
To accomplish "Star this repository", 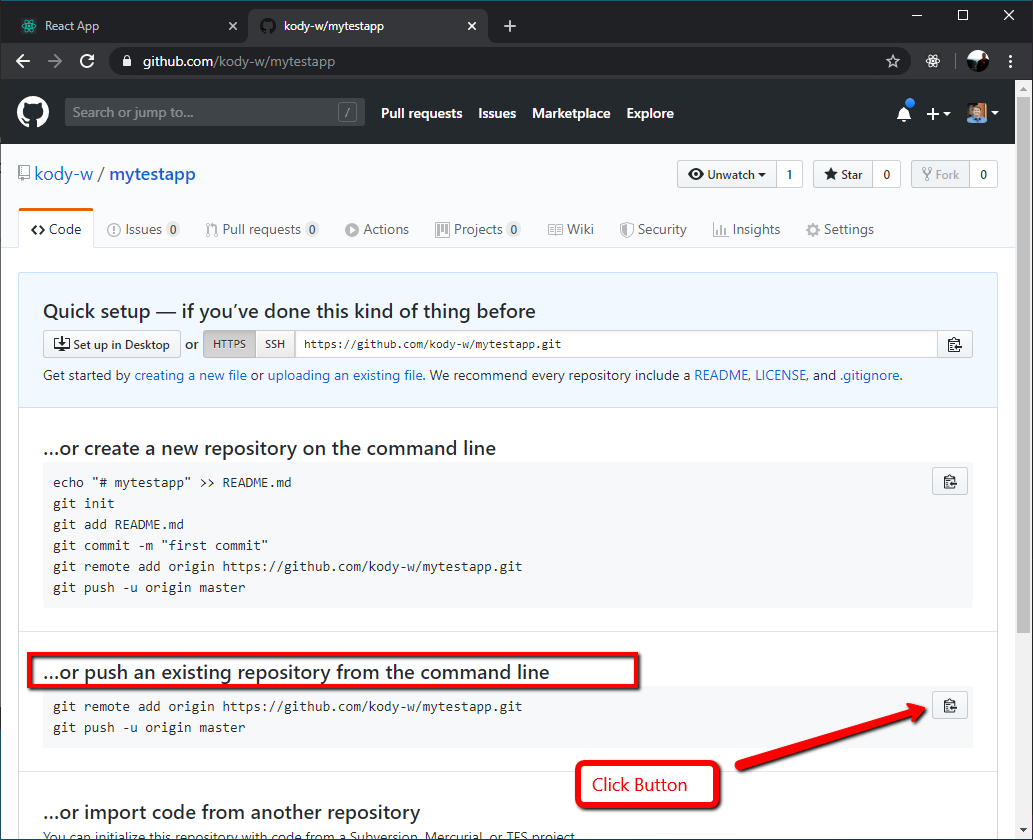I will coord(843,175).
